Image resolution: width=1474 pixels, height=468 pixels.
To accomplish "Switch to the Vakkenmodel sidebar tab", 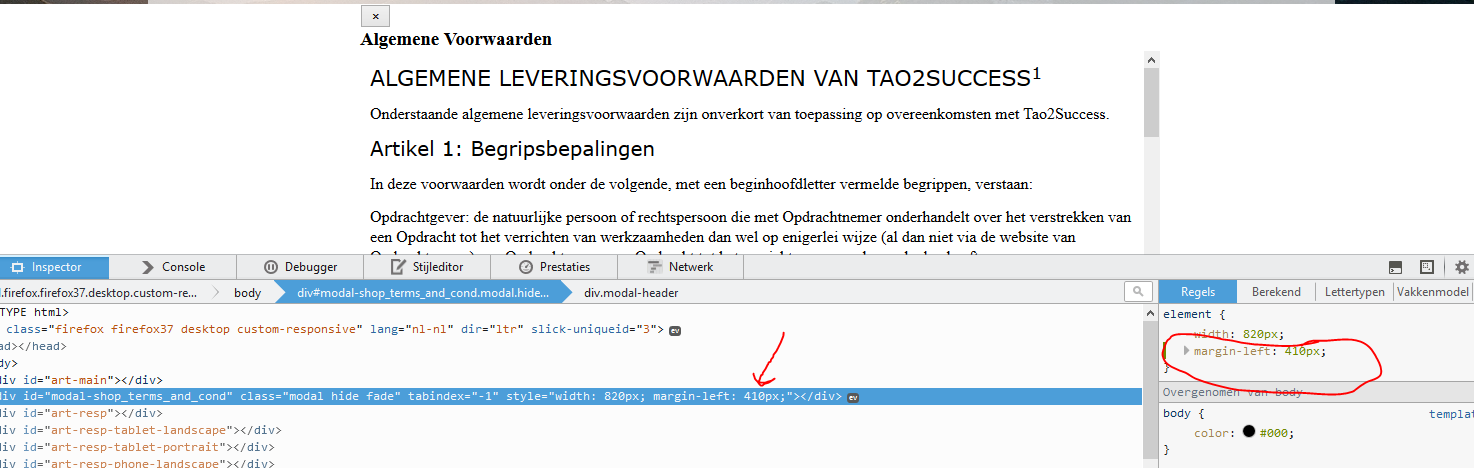I will (x=1432, y=292).
